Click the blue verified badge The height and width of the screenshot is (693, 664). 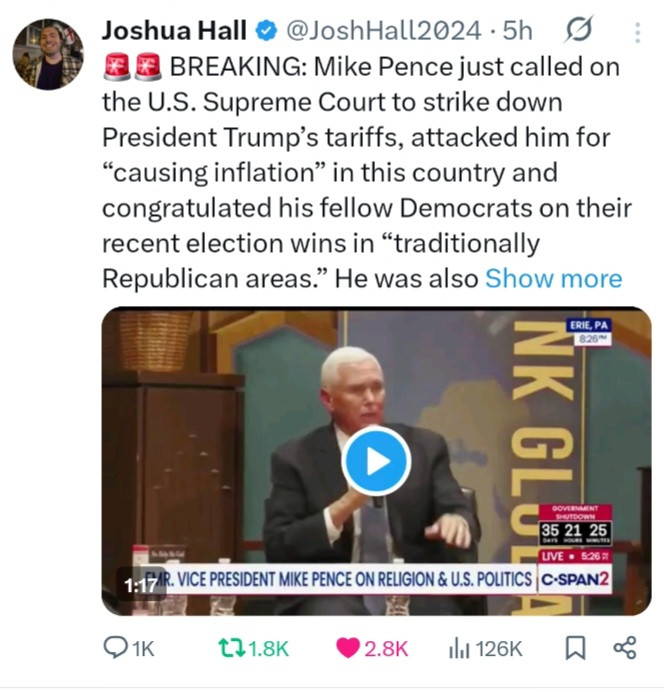click(267, 31)
